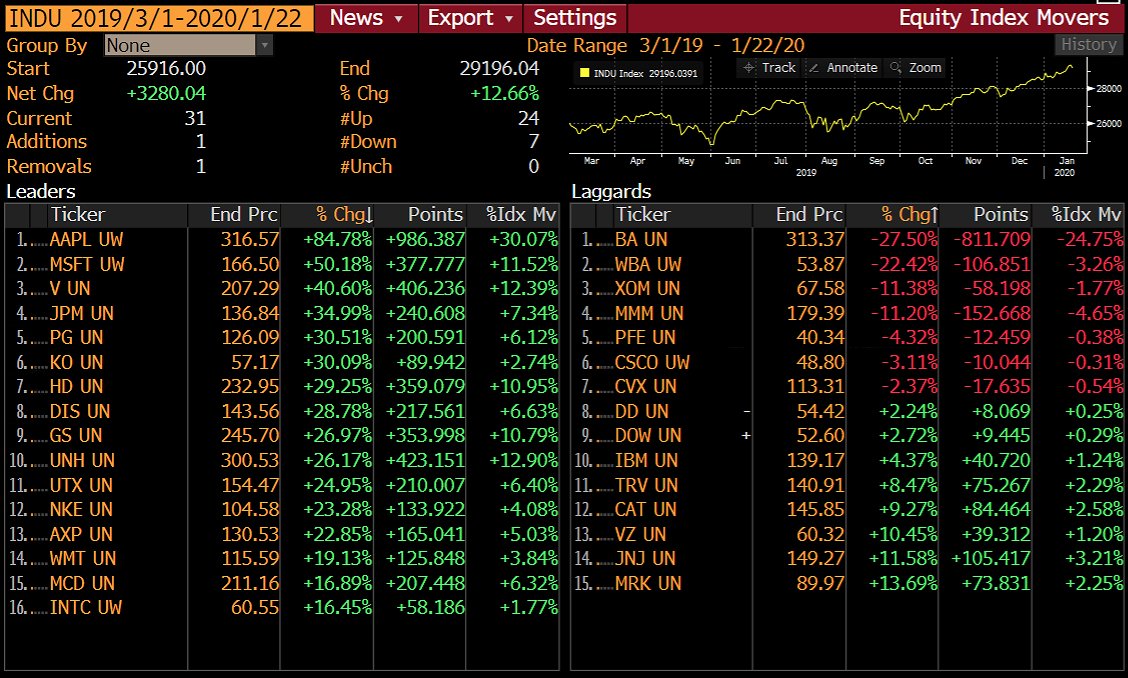The height and width of the screenshot is (678, 1128).
Task: Click the +986.387 points value for AAPL
Action: pos(425,240)
